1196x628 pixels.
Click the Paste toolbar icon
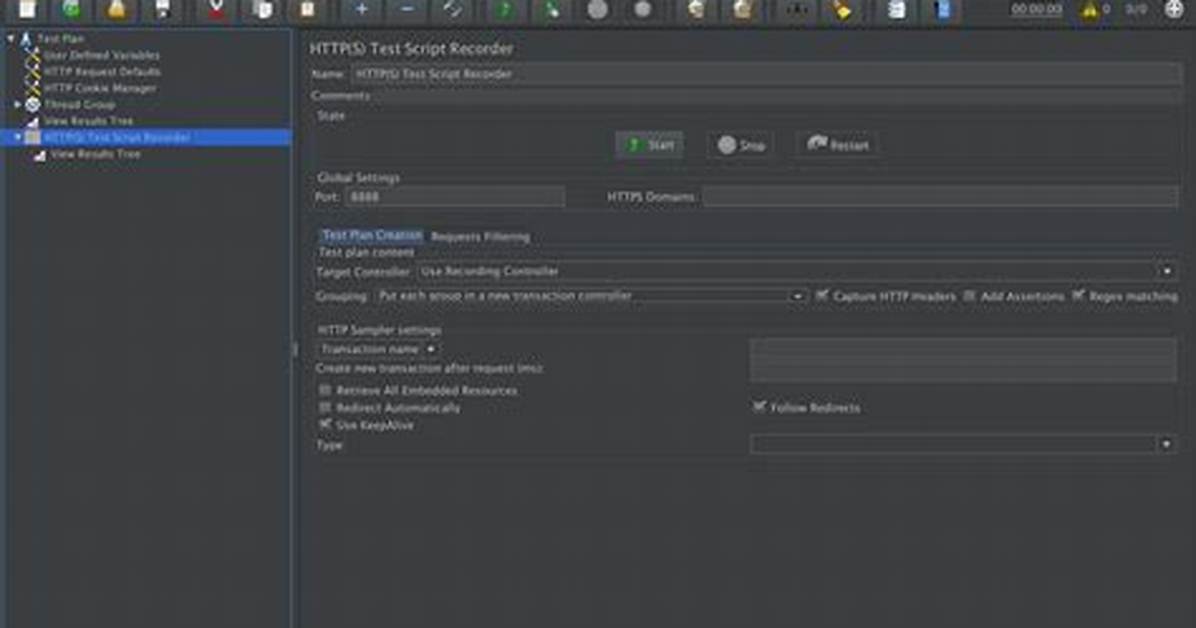coord(307,9)
